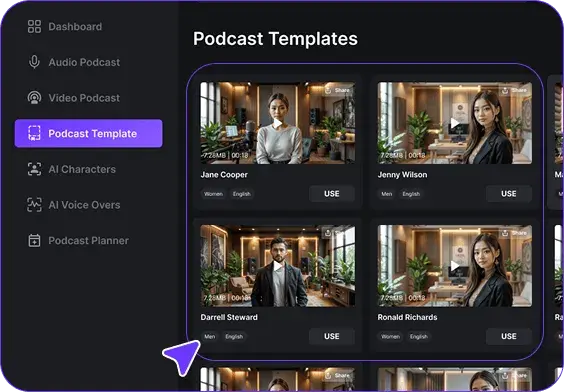564x392 pixels.
Task: Click Men tag on Darrell Steward card
Action: 210,337
